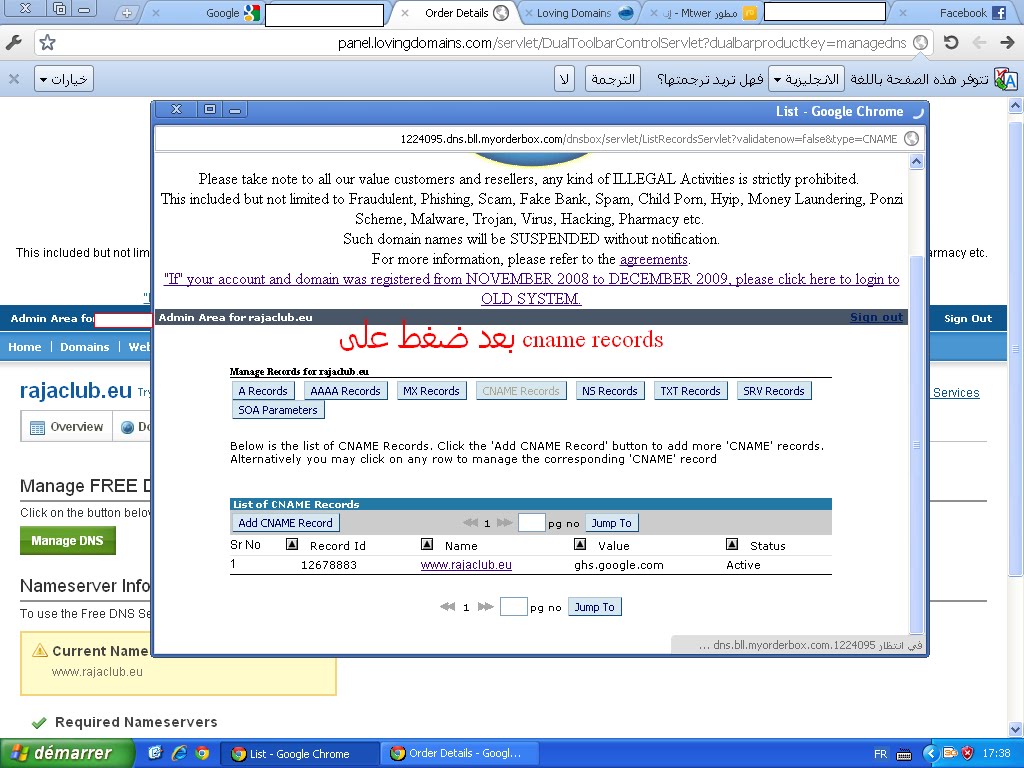Click the Google Translate icon in the translation bar
The image size is (1024, 768).
click(x=1005, y=79)
